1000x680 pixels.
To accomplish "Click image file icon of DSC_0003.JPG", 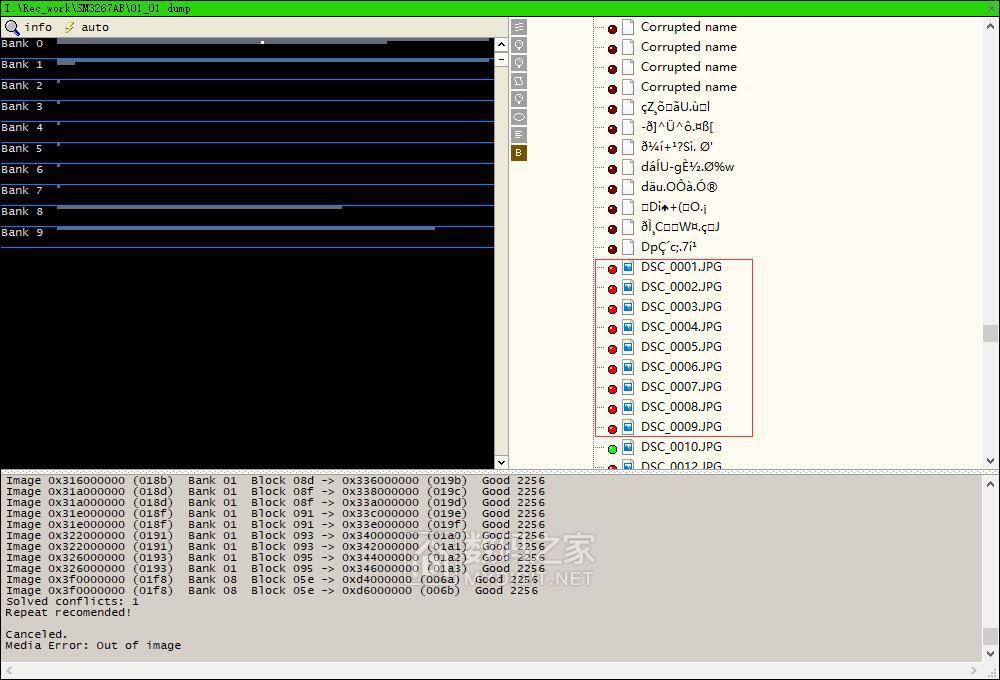I will point(628,307).
